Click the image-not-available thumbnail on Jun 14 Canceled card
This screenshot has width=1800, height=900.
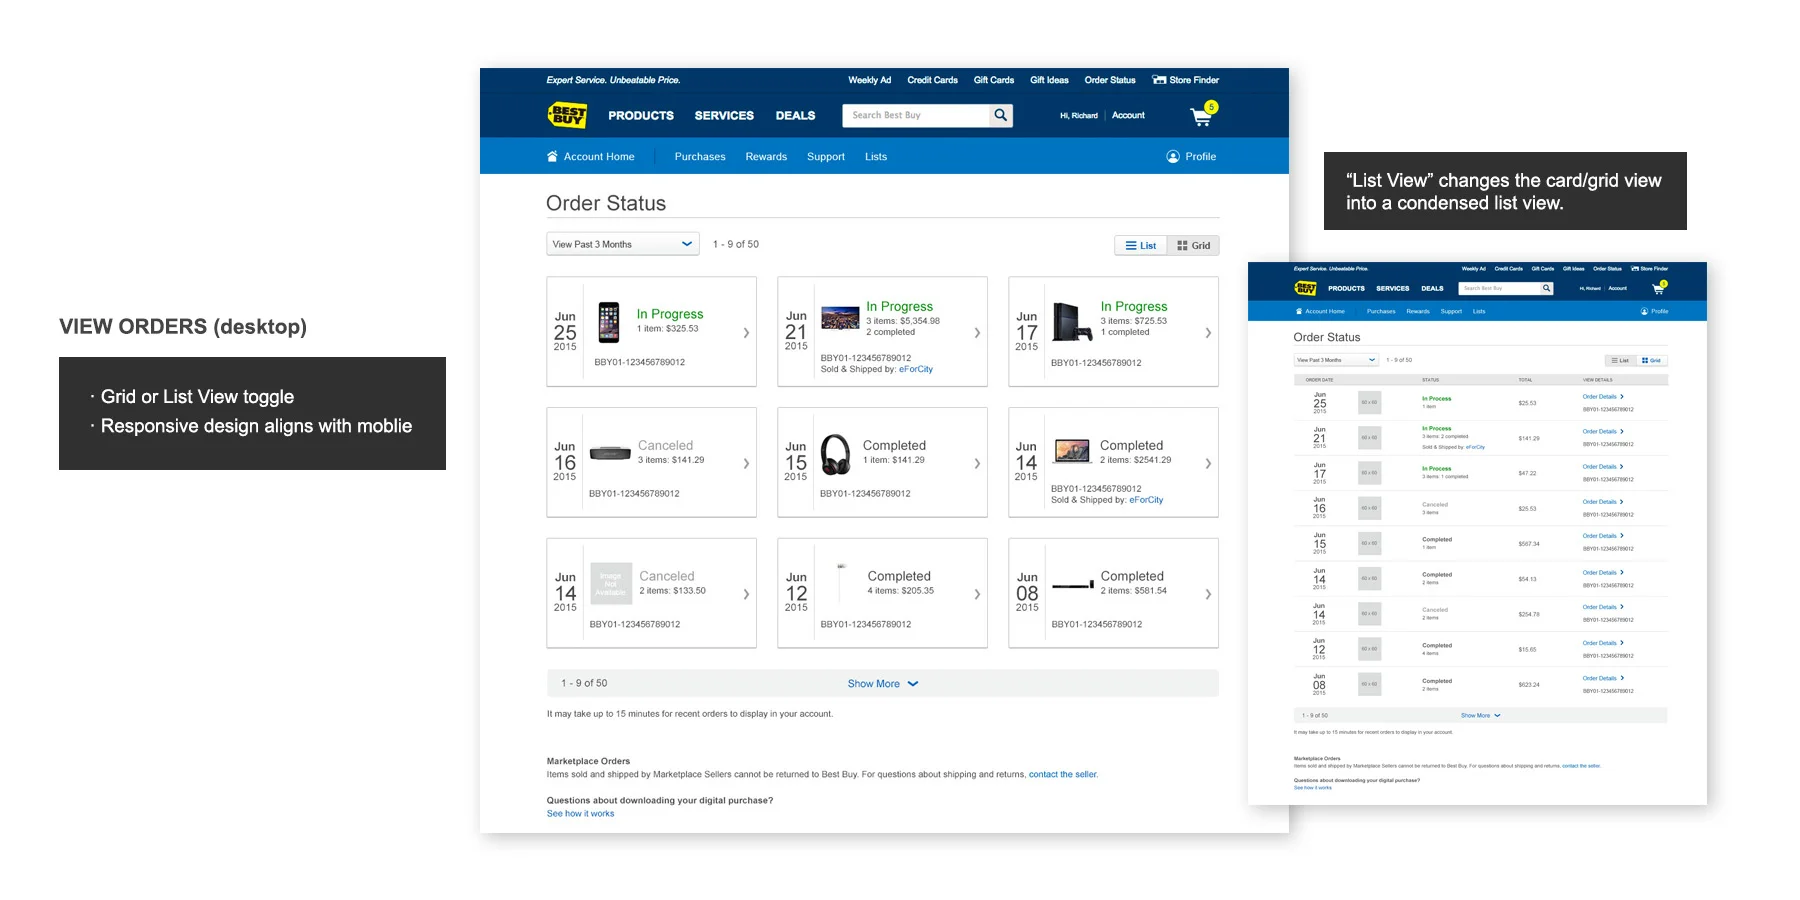611,583
